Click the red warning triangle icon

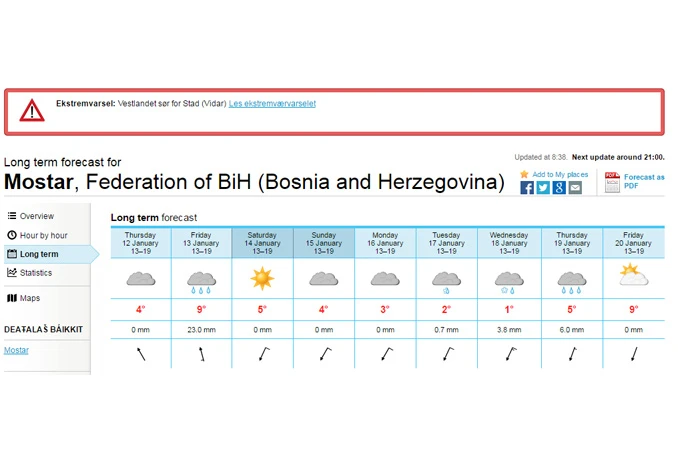pos(32,110)
